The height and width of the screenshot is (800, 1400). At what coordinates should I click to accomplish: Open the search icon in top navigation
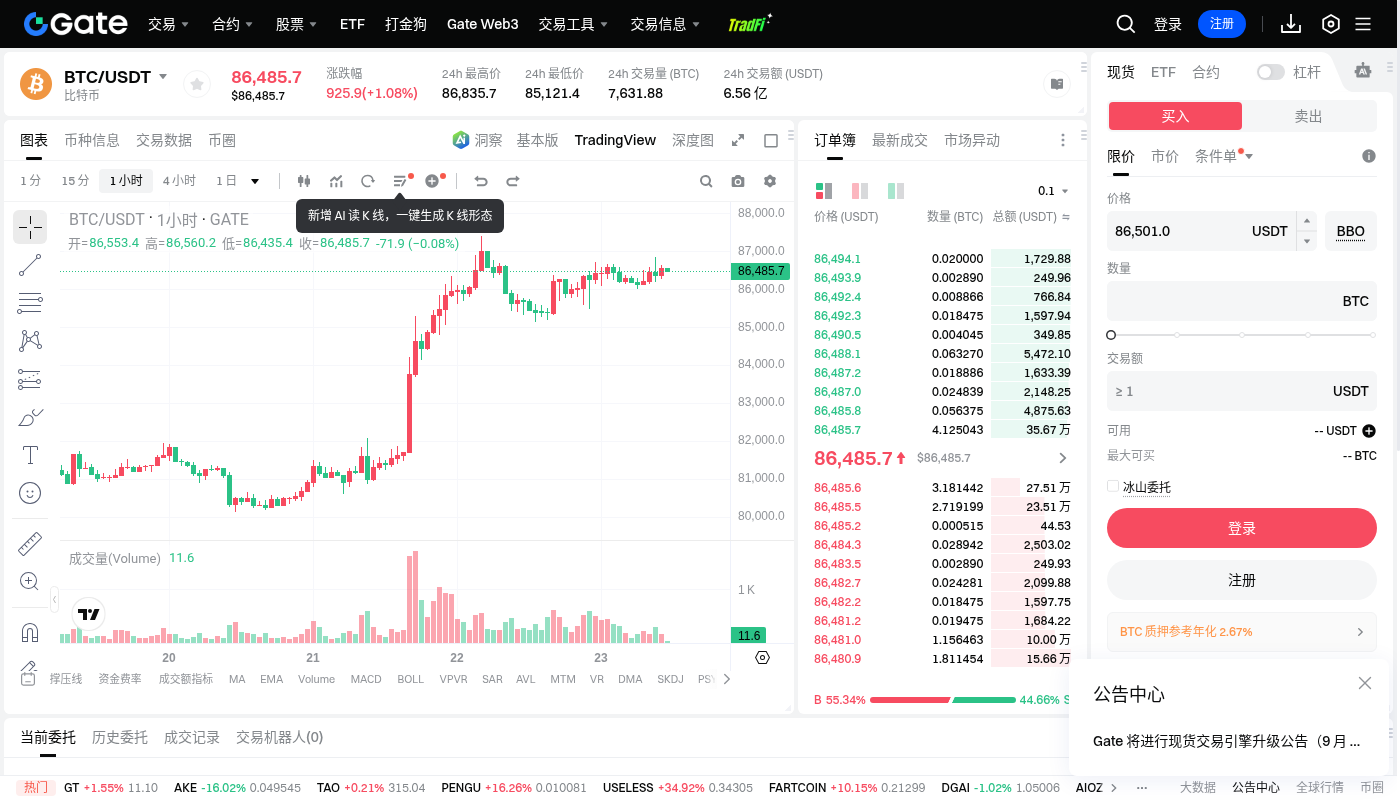(x=1126, y=24)
